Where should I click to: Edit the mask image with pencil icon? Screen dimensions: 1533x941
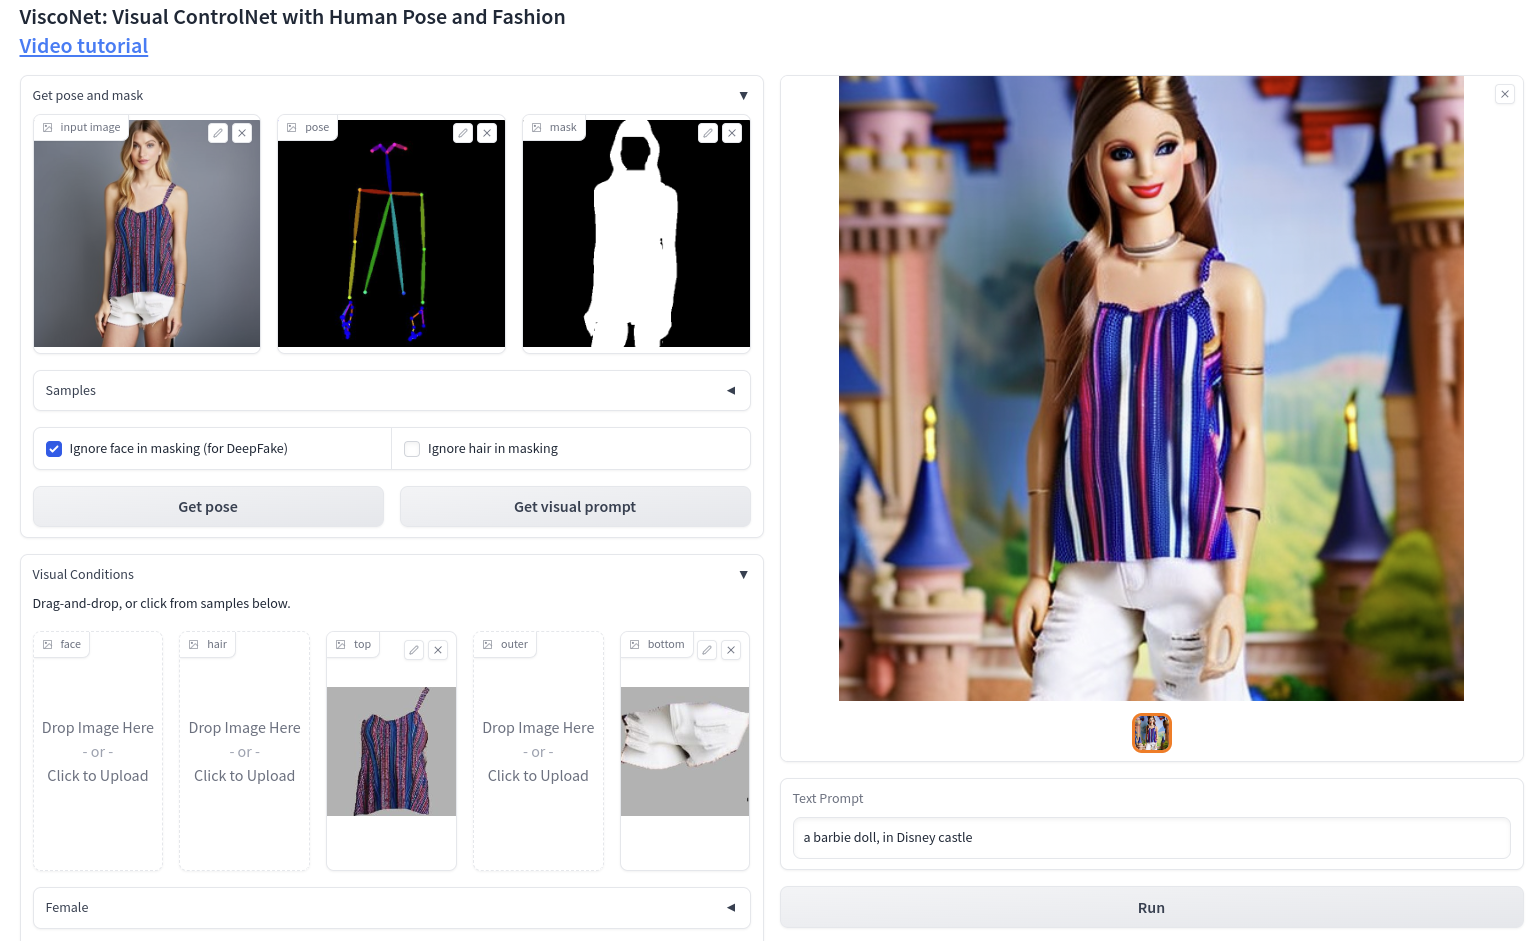(708, 133)
